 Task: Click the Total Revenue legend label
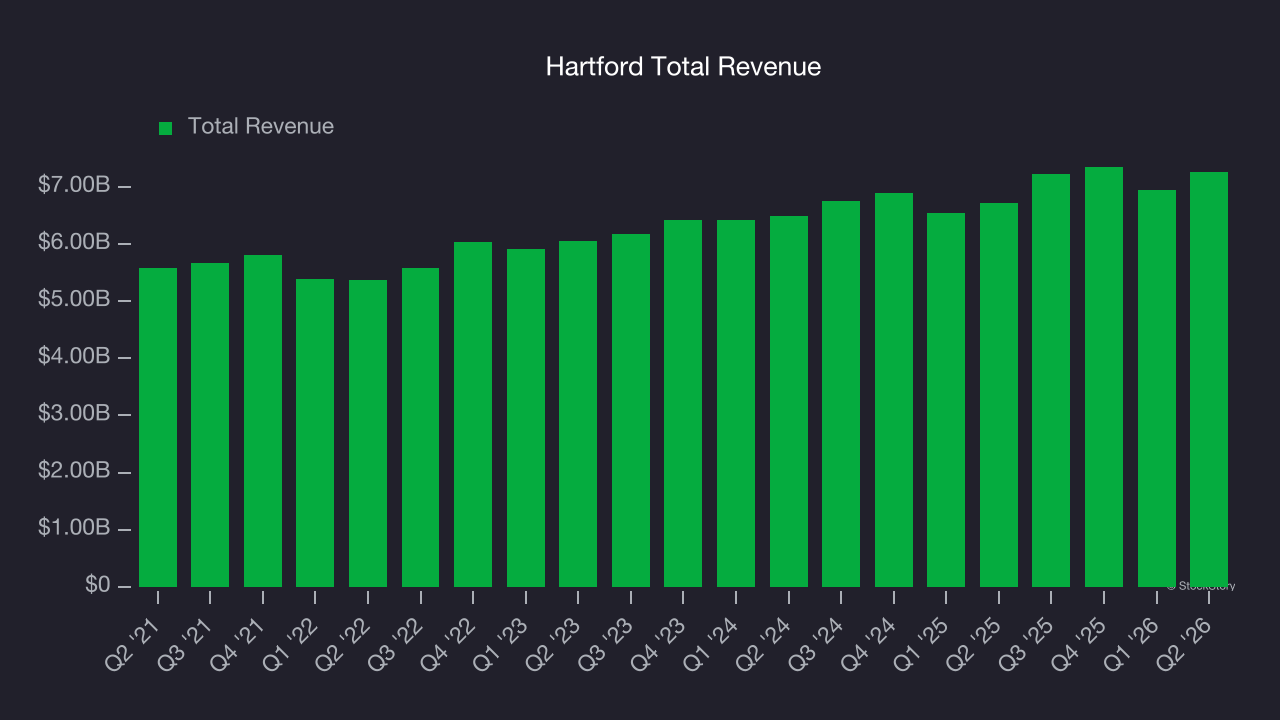coord(261,127)
